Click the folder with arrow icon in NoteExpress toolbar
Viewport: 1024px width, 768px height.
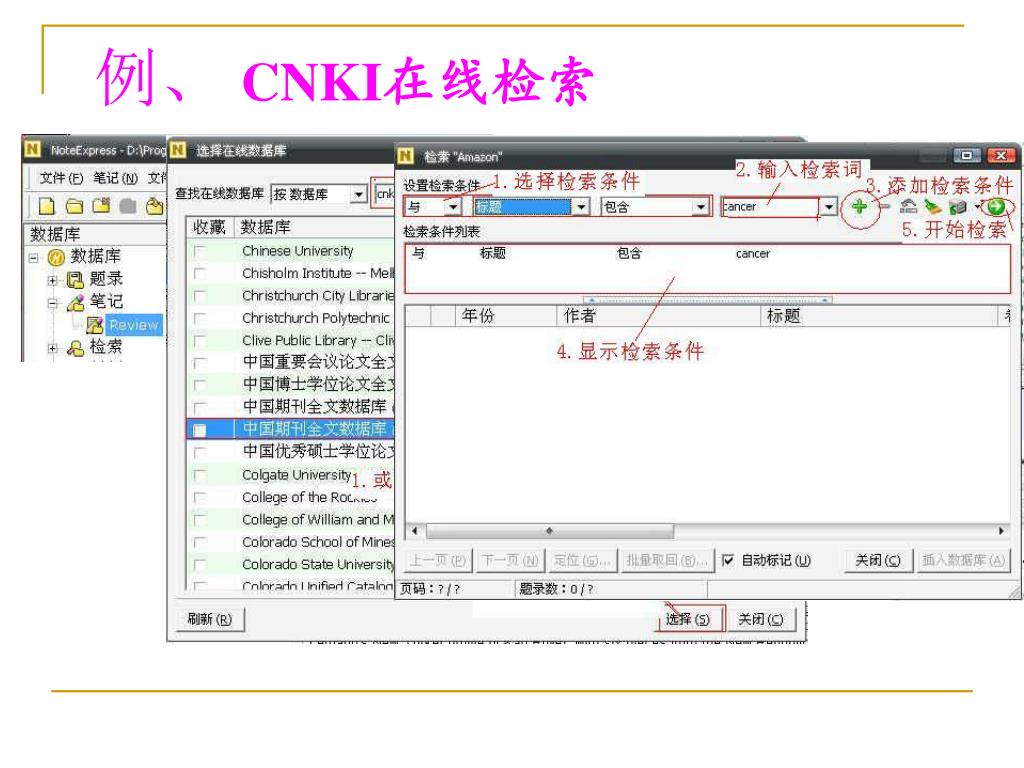tap(155, 206)
